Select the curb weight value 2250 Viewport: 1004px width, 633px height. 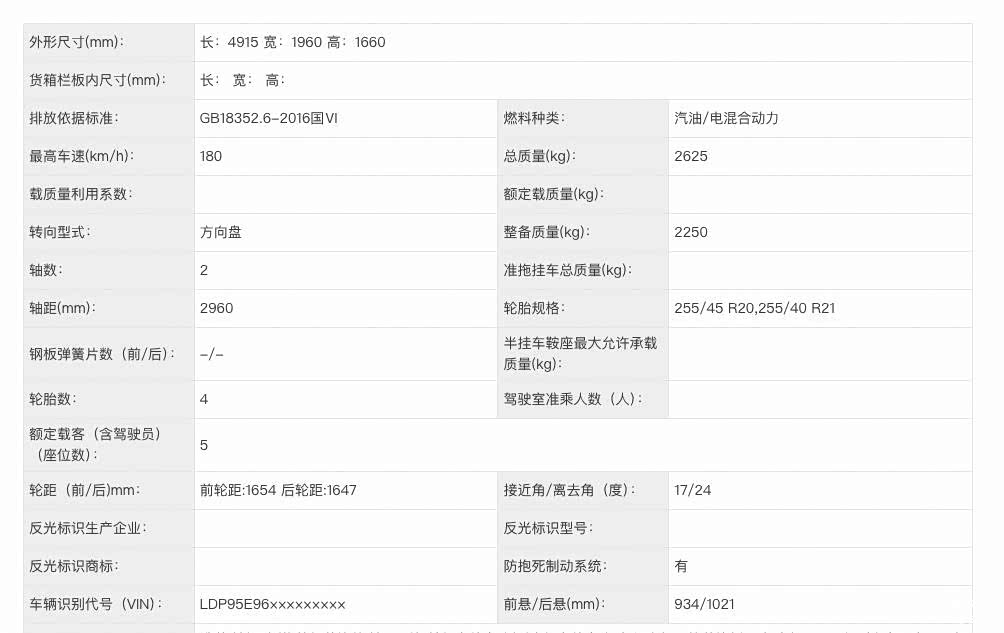click(x=691, y=232)
